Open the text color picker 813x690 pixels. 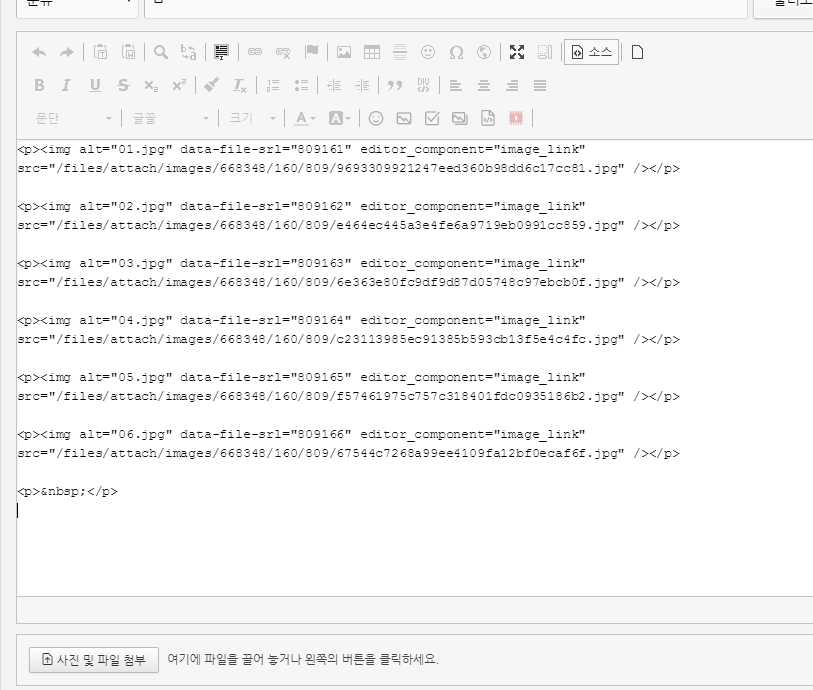pos(305,118)
